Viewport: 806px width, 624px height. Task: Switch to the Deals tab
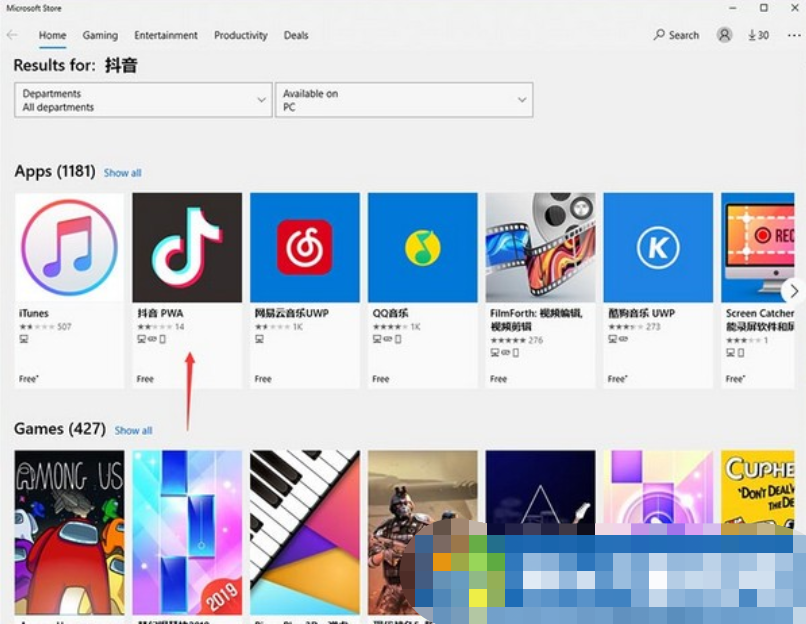(x=296, y=35)
